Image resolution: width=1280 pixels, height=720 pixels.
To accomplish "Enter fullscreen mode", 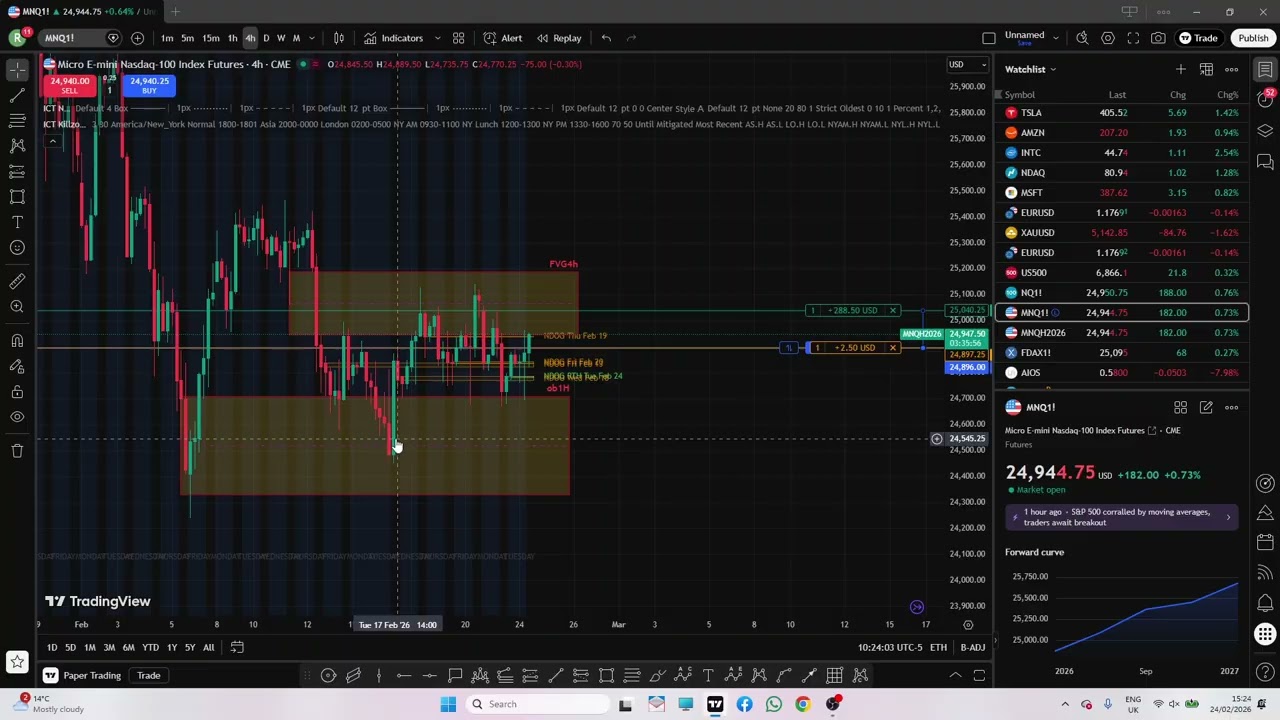I will [1133, 38].
